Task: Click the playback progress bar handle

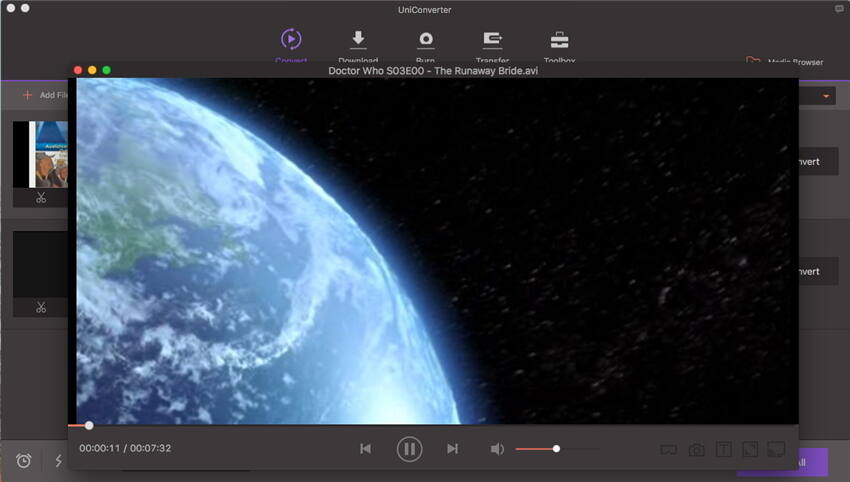Action: (x=89, y=426)
